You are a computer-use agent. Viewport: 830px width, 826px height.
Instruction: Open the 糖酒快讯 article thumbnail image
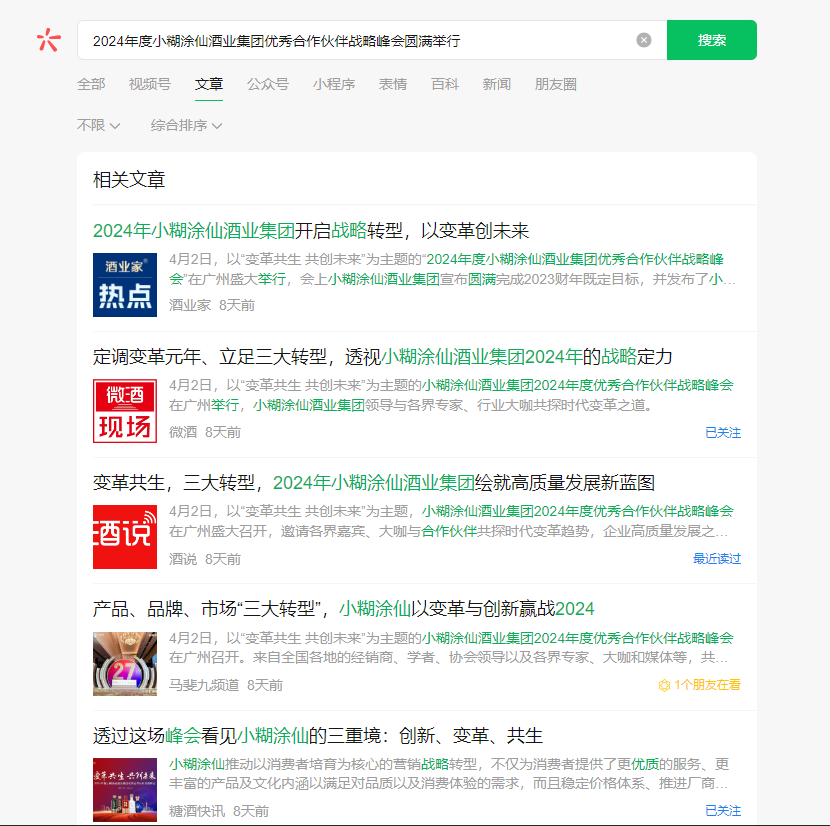(125, 789)
